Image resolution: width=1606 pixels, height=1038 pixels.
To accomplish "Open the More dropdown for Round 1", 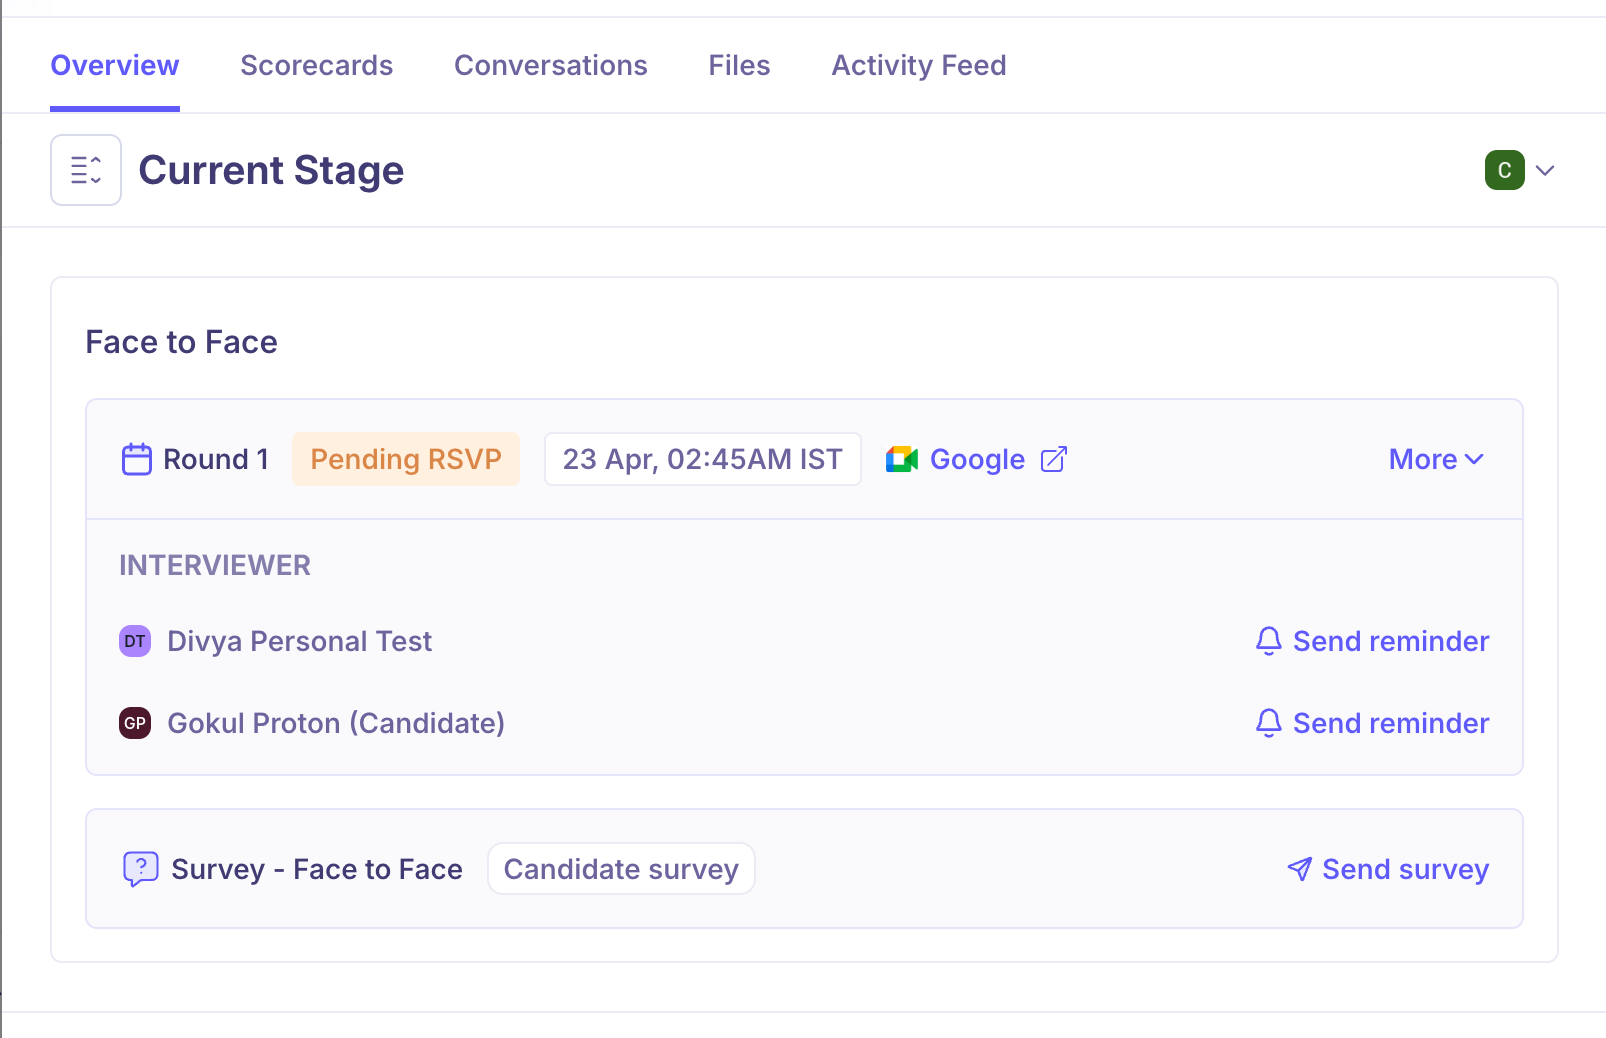I will point(1436,459).
